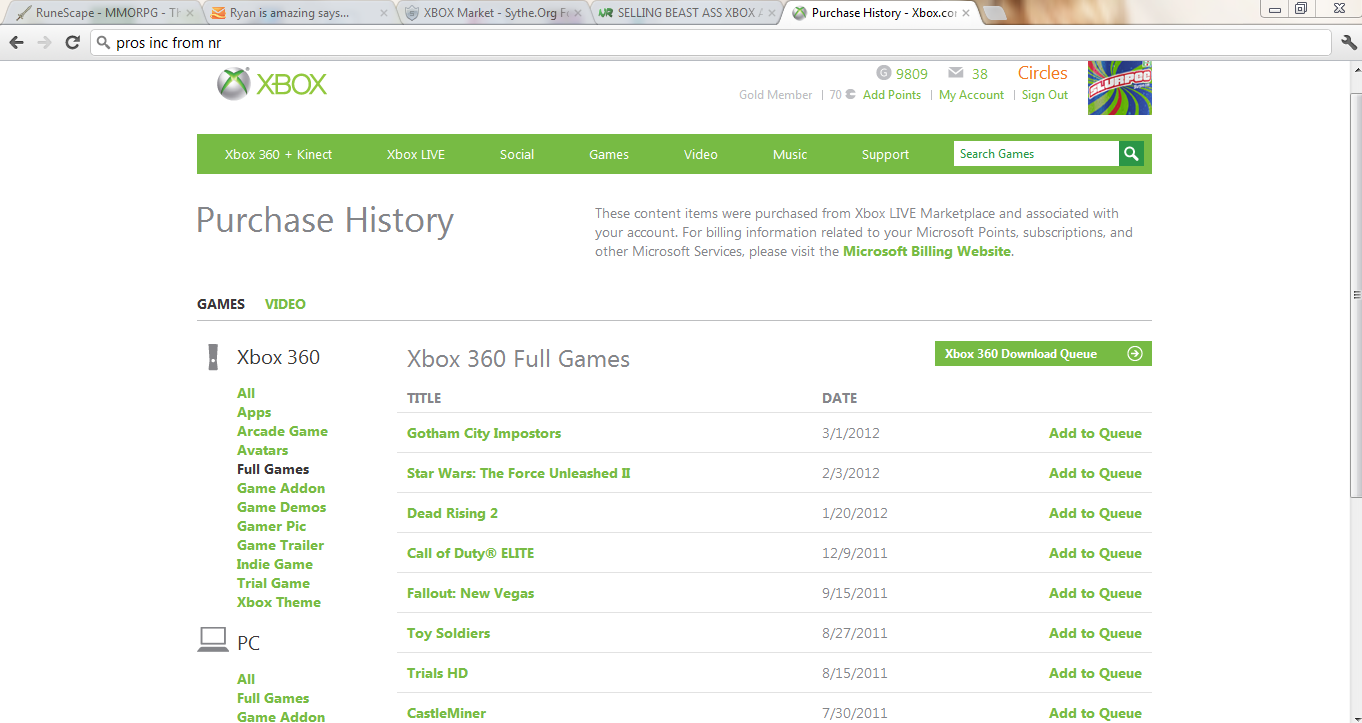The width and height of the screenshot is (1362, 723).
Task: Reload the current page
Action: coord(72,43)
